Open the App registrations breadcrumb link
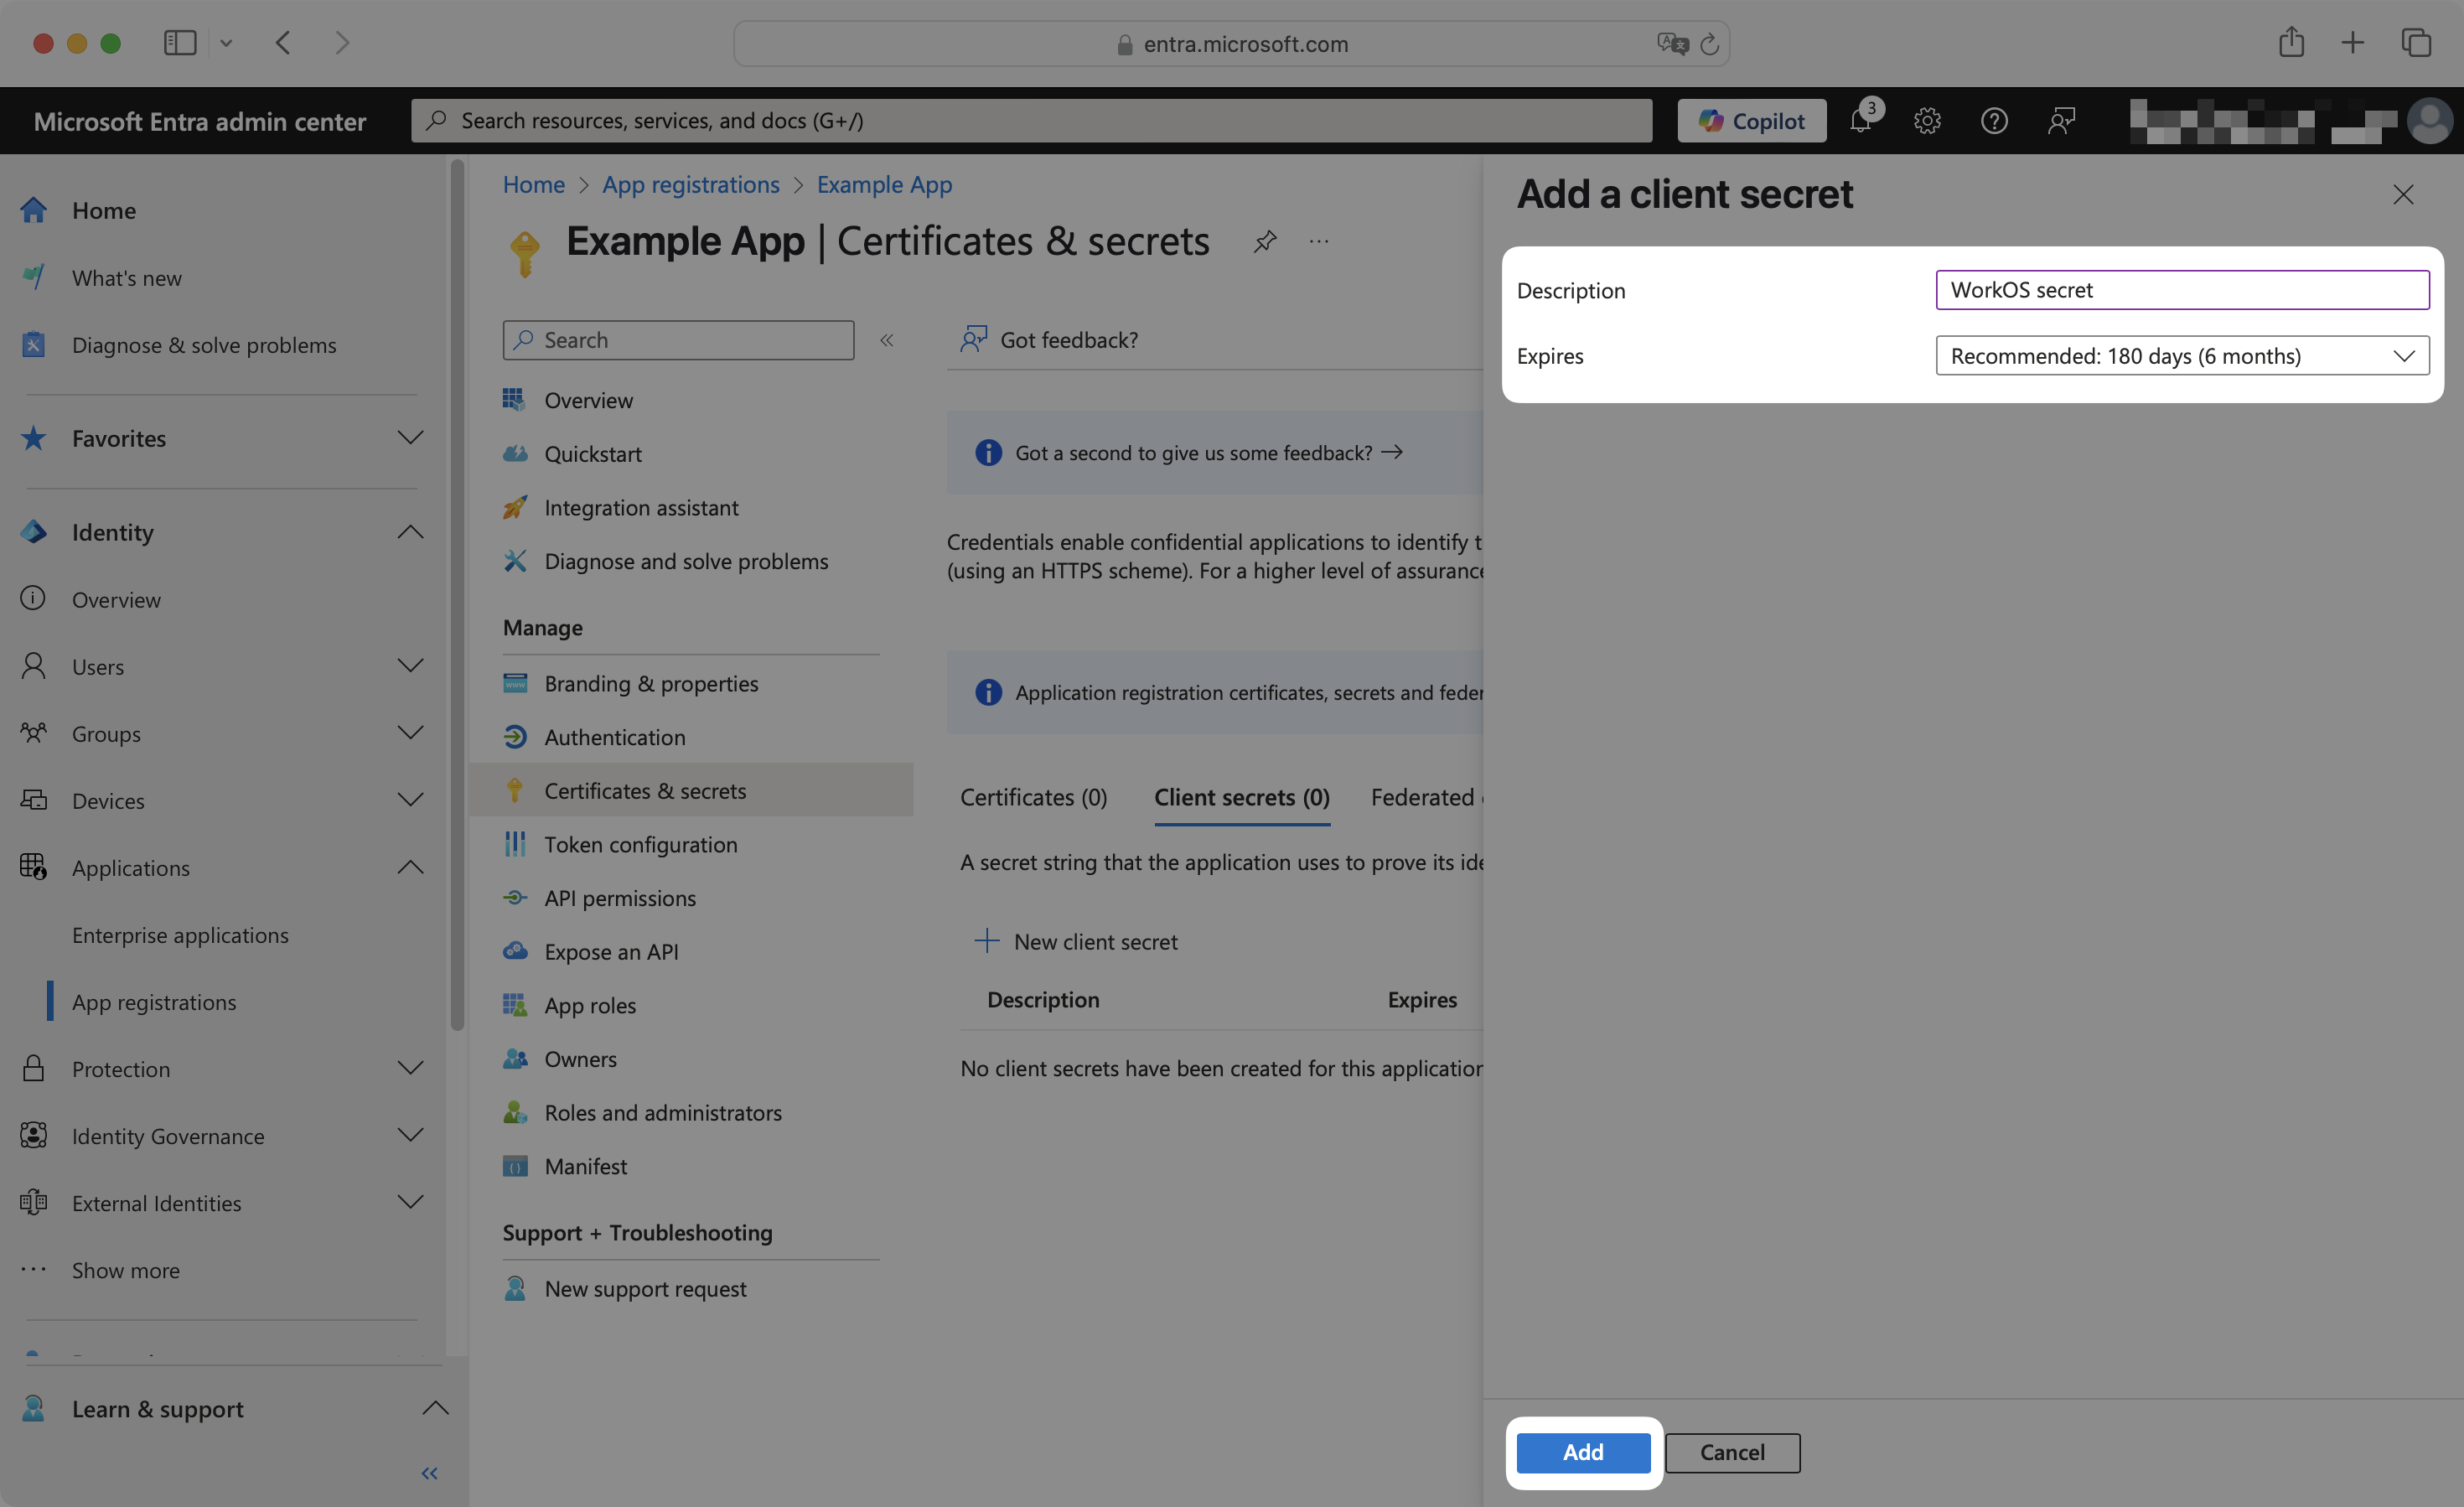The width and height of the screenshot is (2464, 1507). point(691,184)
